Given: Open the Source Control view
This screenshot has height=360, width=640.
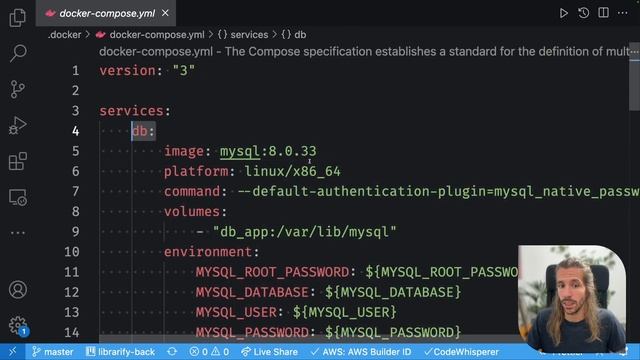Looking at the screenshot, I should point(18,89).
